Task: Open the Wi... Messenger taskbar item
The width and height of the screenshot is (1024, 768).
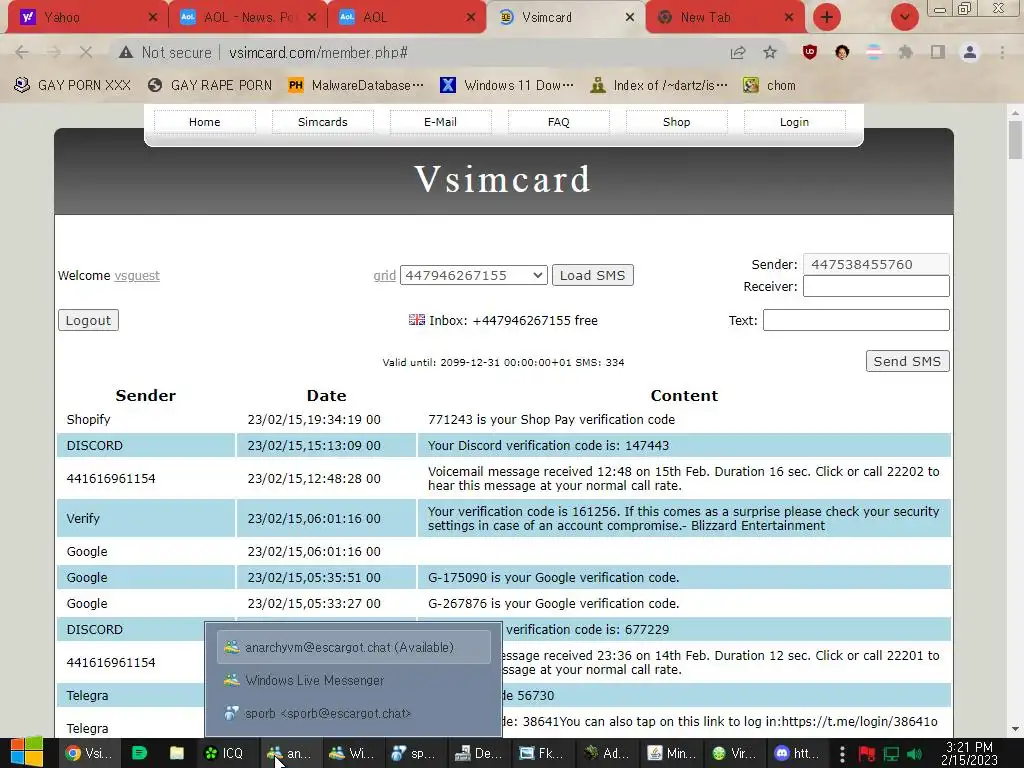Action: pos(351,753)
